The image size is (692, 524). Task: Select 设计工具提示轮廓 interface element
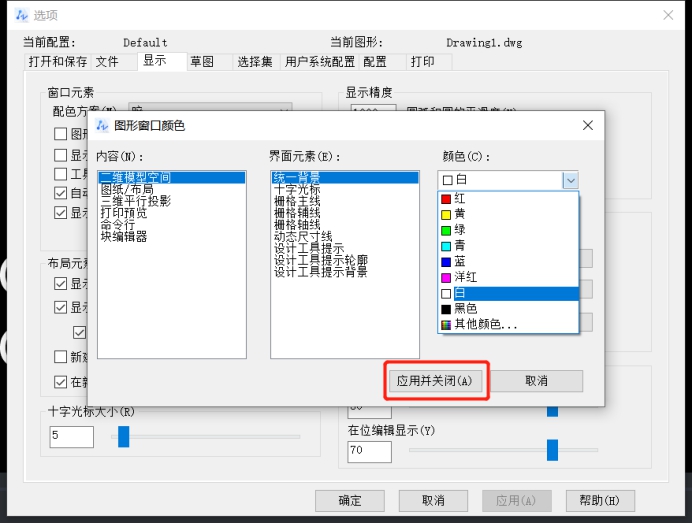(x=345, y=260)
